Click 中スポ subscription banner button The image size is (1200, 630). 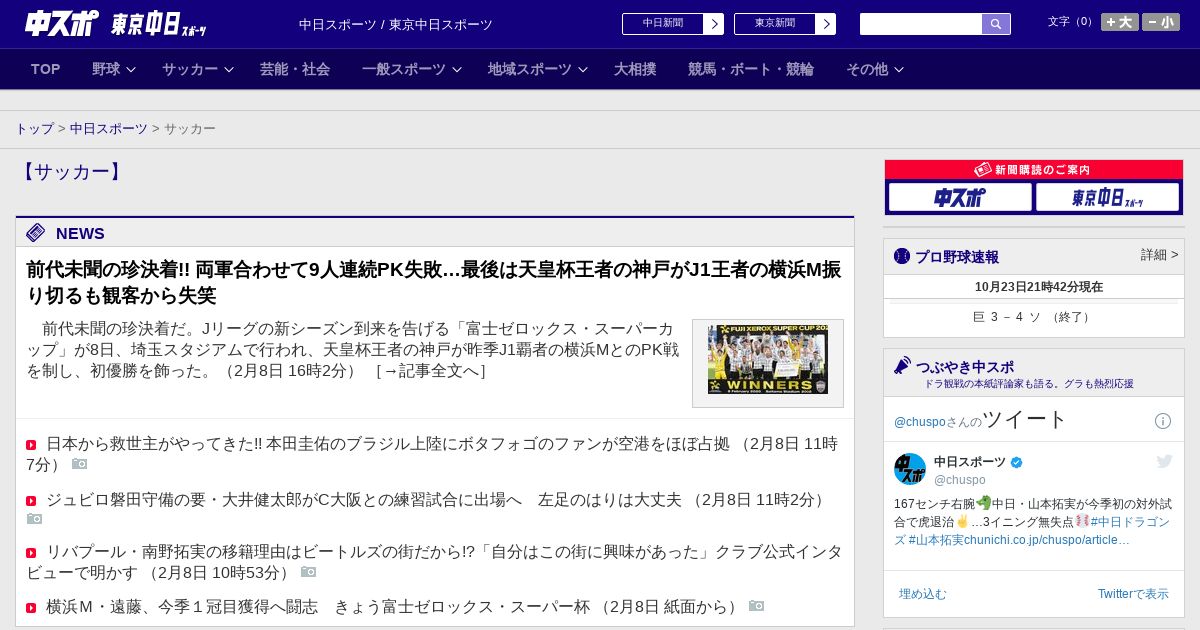click(960, 197)
